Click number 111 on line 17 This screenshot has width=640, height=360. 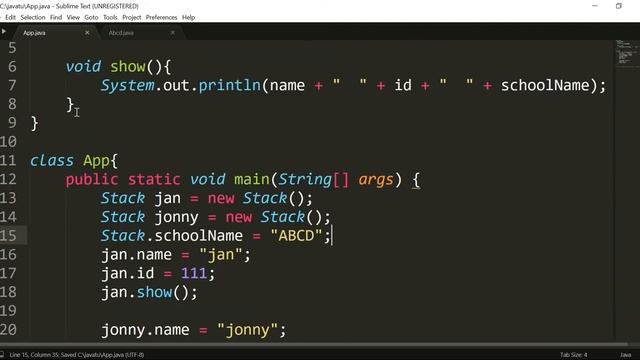tap(194, 273)
